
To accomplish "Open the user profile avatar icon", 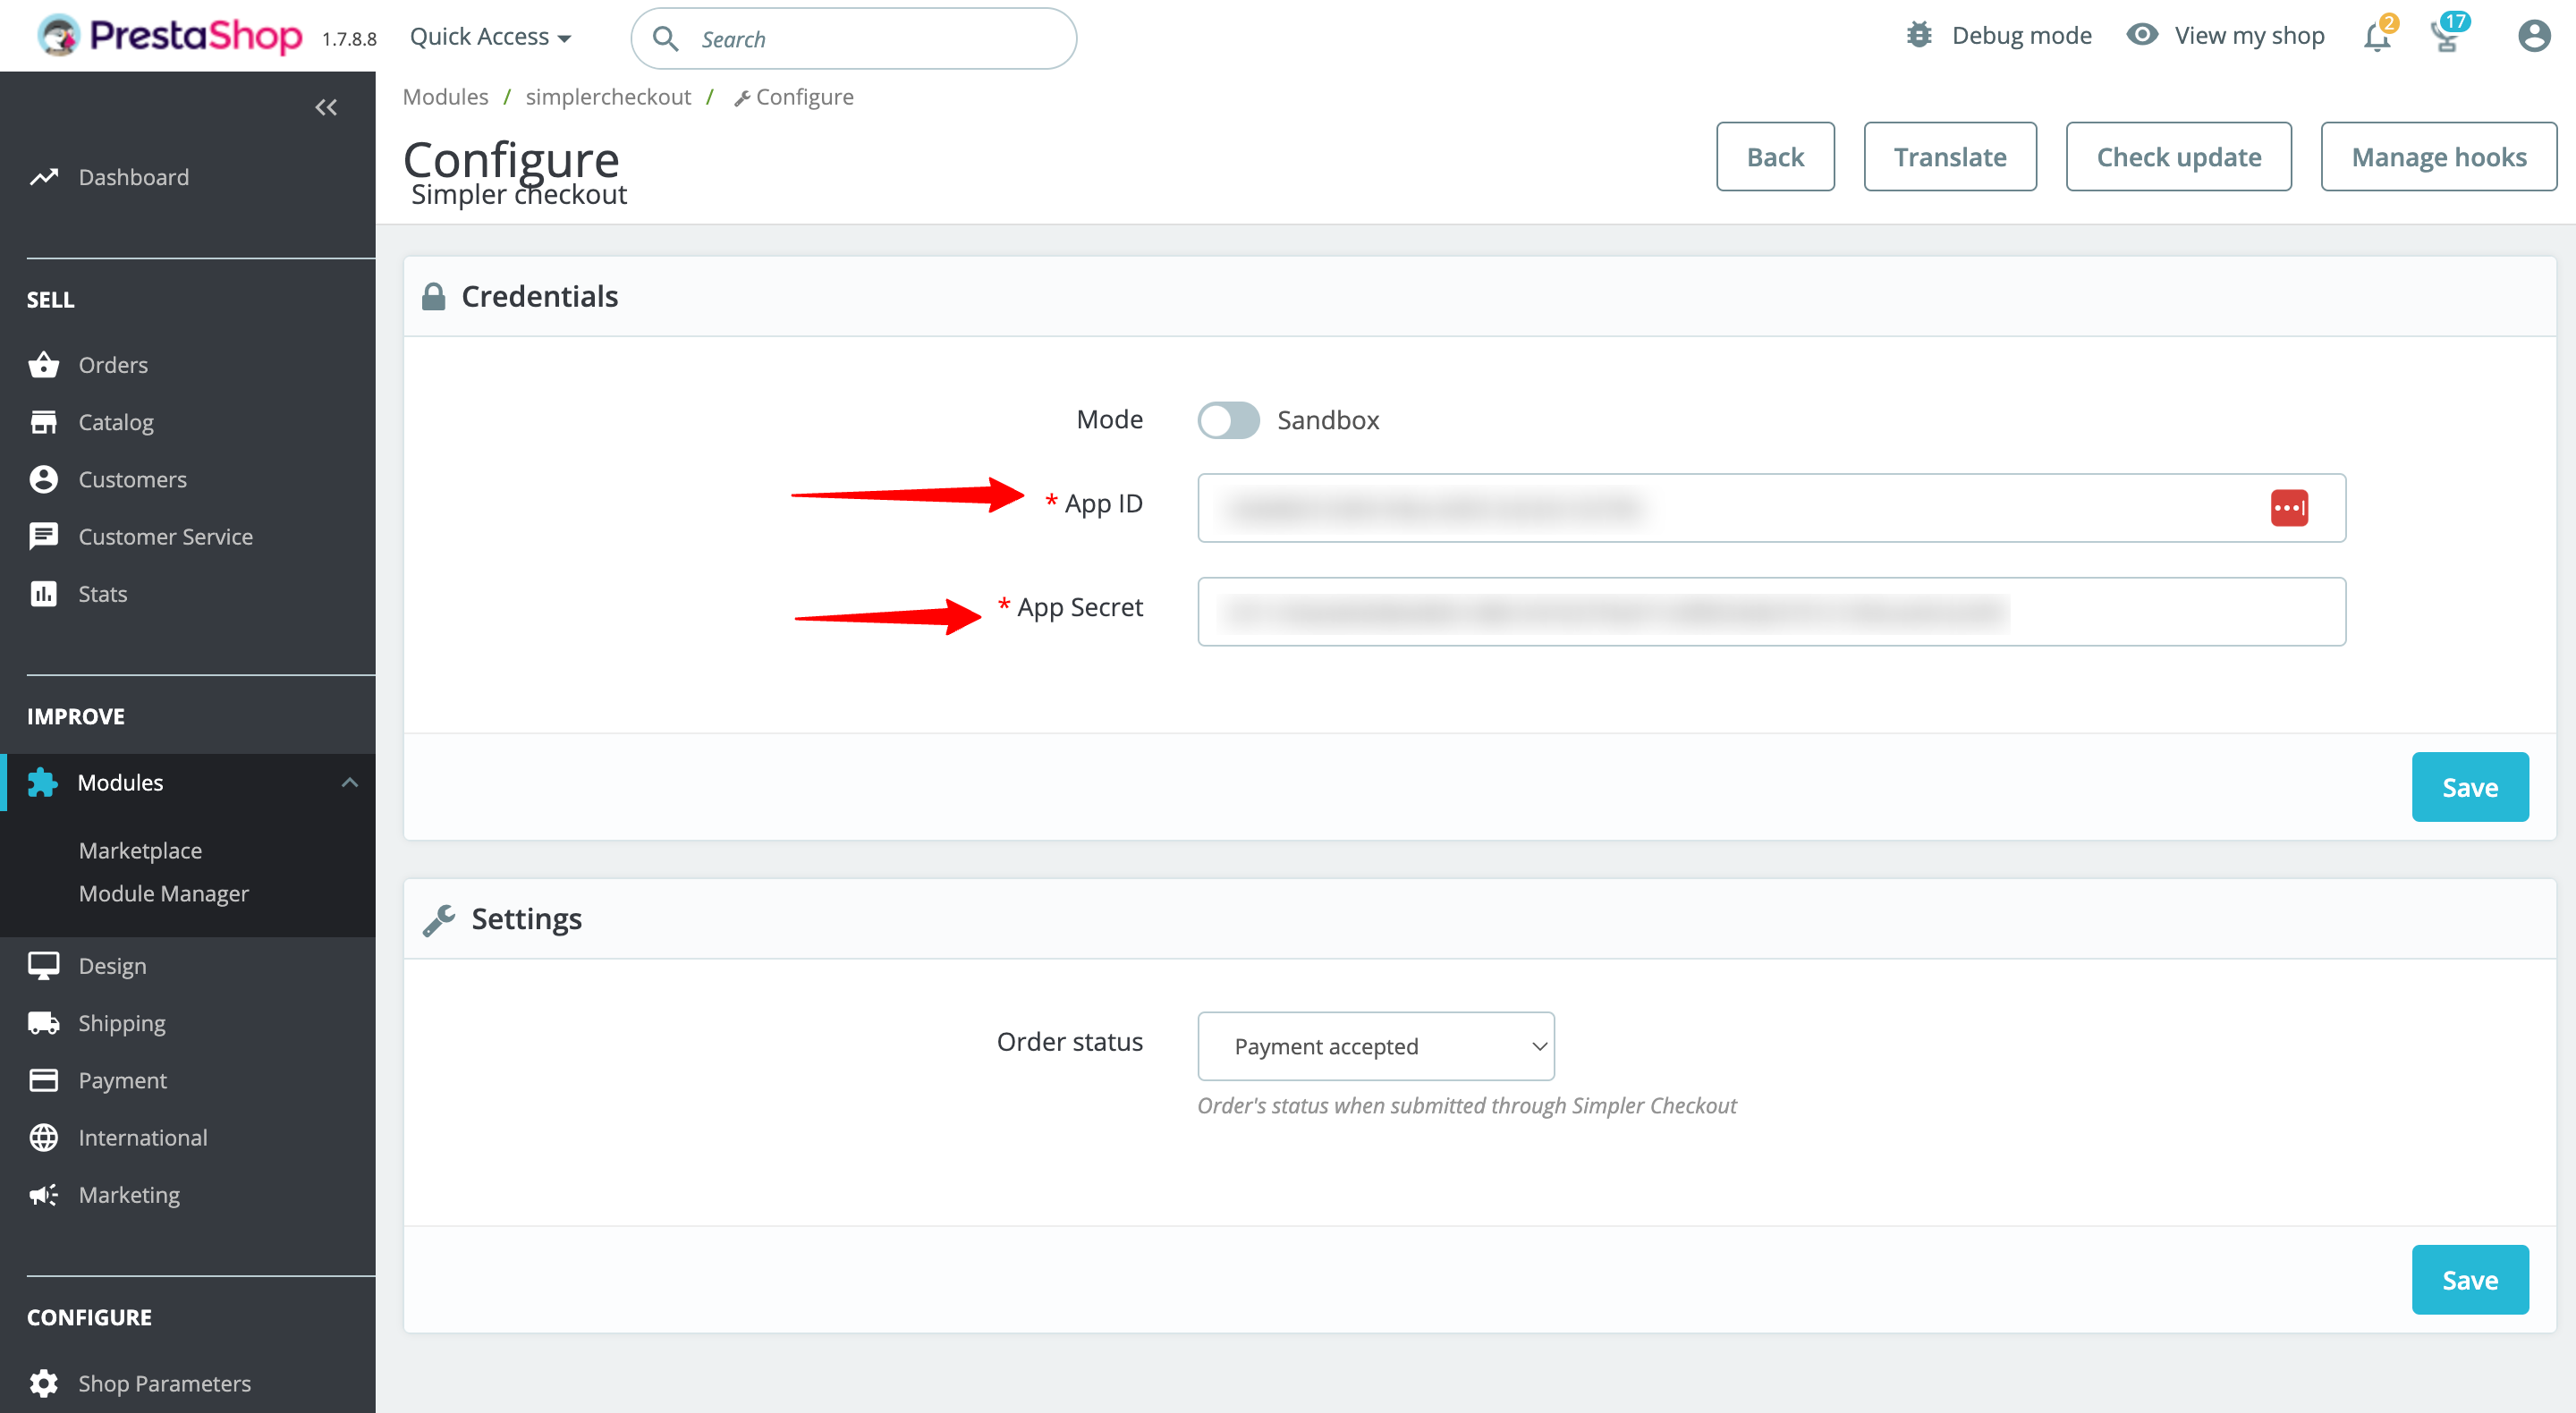I will point(2533,37).
